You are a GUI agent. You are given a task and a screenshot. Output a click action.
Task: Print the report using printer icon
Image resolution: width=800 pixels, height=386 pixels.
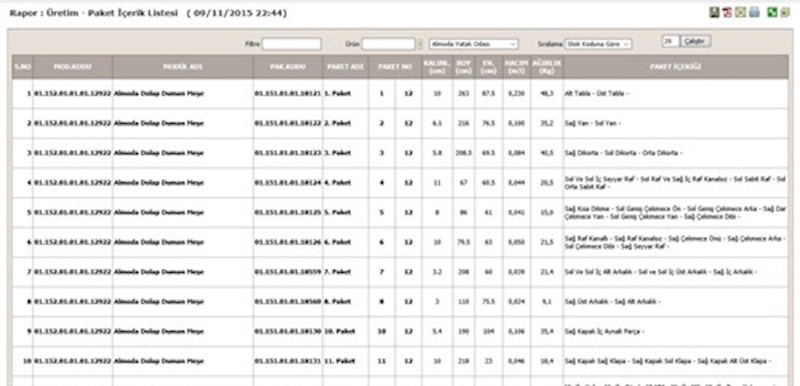pyautogui.click(x=754, y=13)
